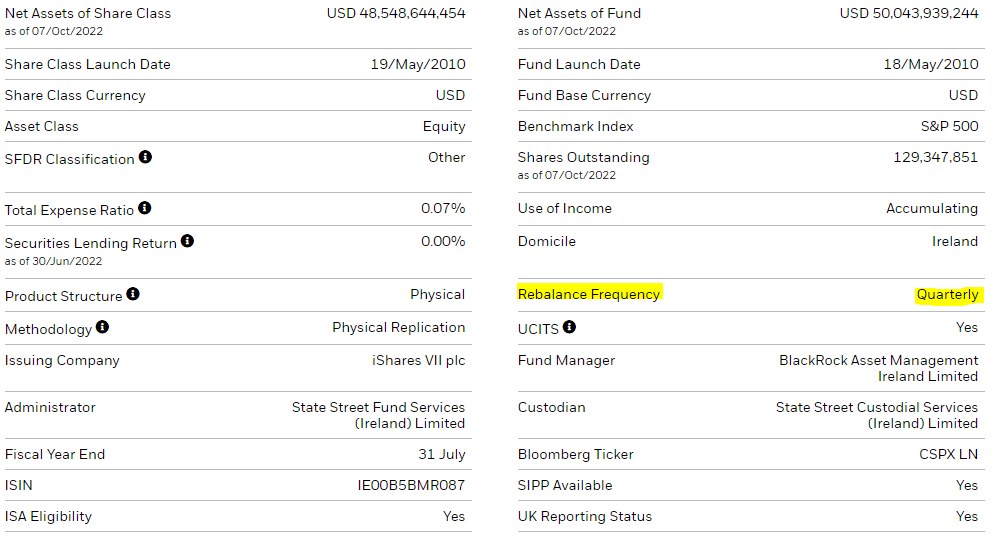998x542 pixels.
Task: Click the Net Assets of Share Class amount
Action: (x=396, y=13)
